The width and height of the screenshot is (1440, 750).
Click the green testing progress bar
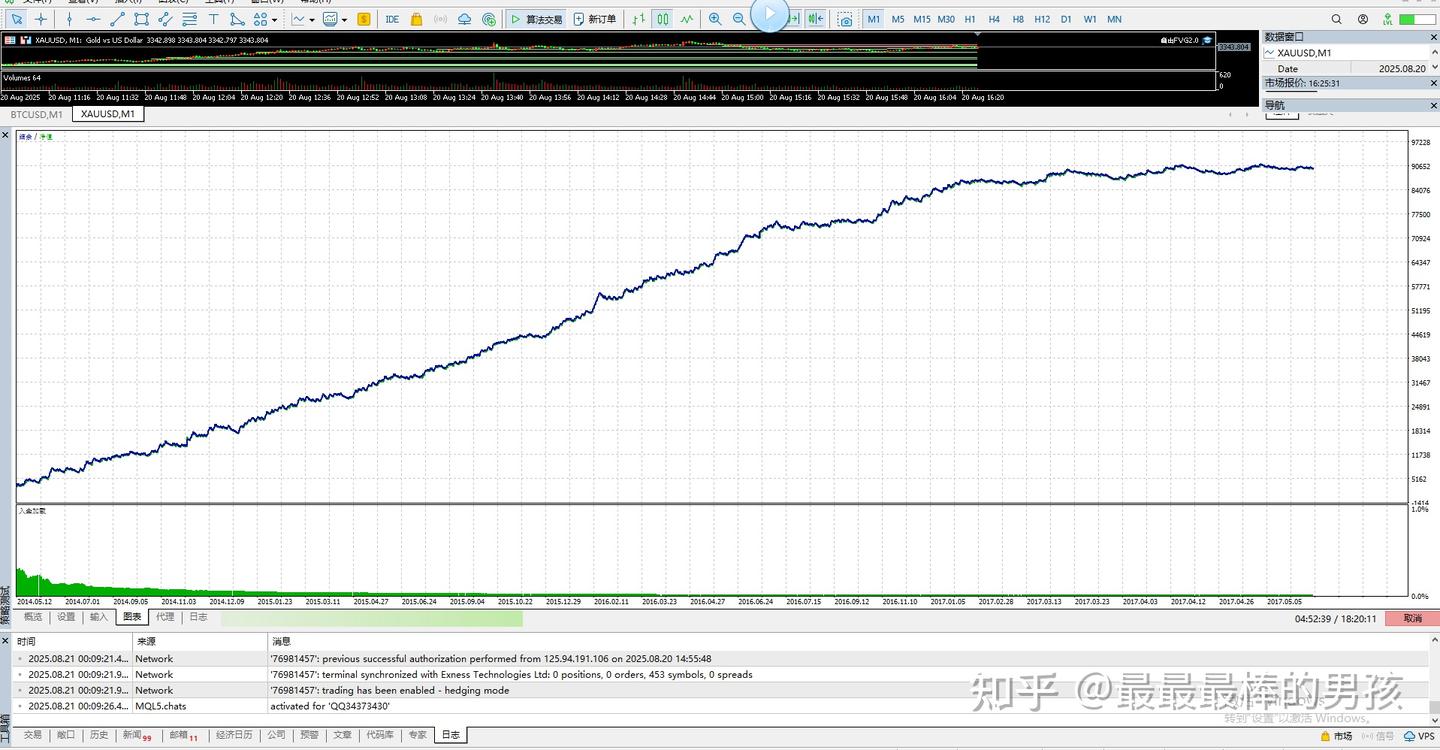[x=372, y=618]
